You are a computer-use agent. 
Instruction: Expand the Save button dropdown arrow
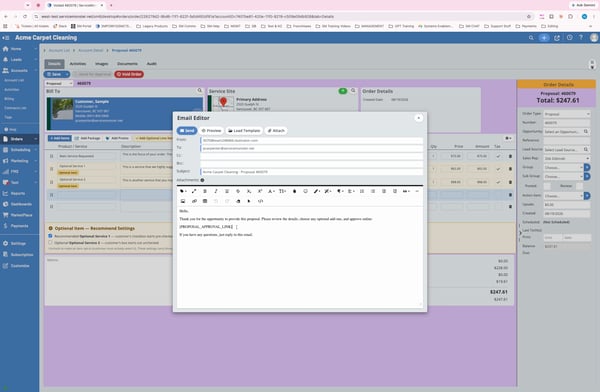pyautogui.click(x=67, y=74)
